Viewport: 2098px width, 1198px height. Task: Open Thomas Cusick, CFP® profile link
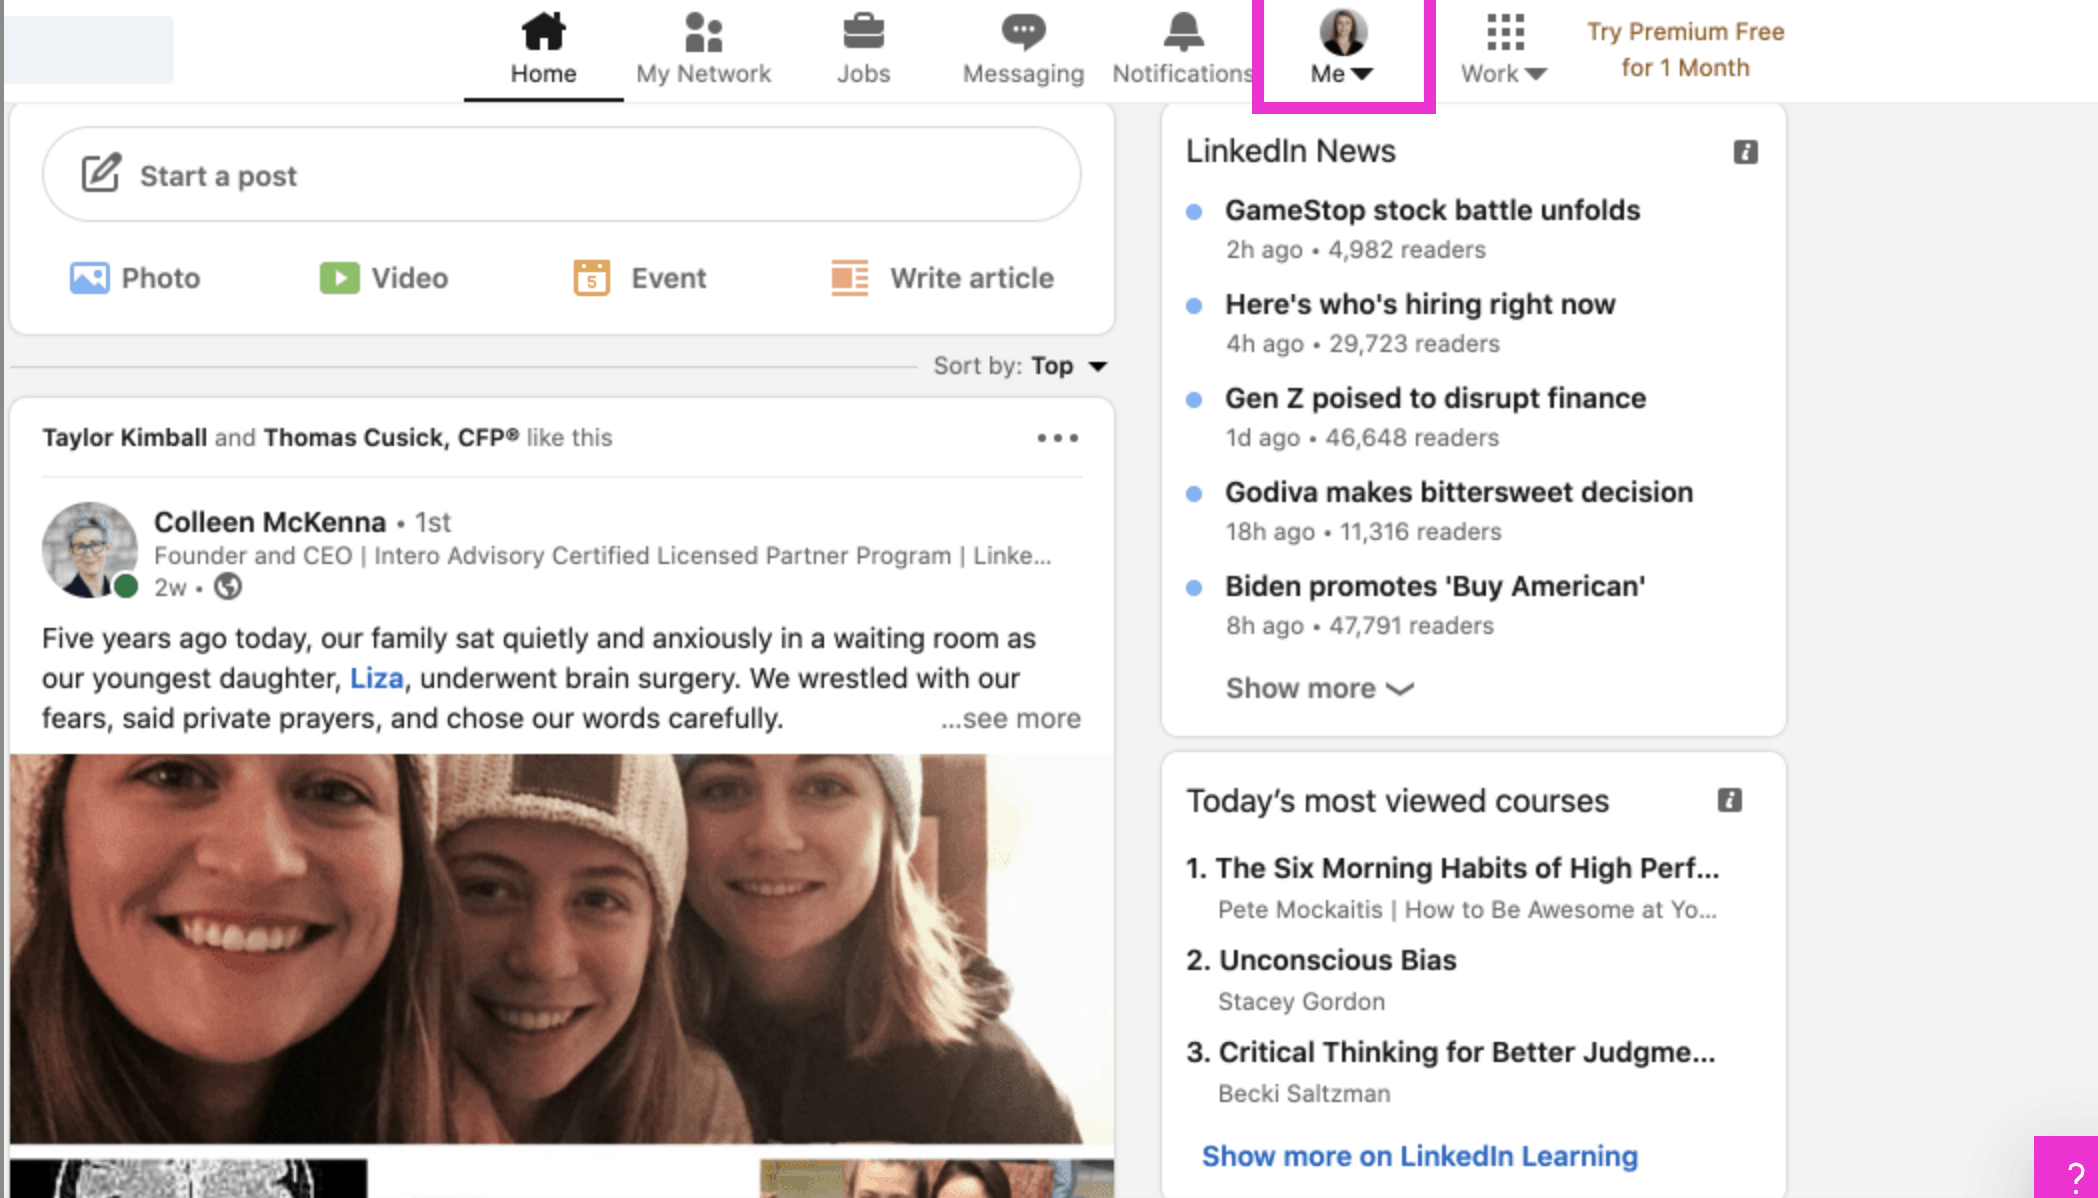[x=391, y=438]
